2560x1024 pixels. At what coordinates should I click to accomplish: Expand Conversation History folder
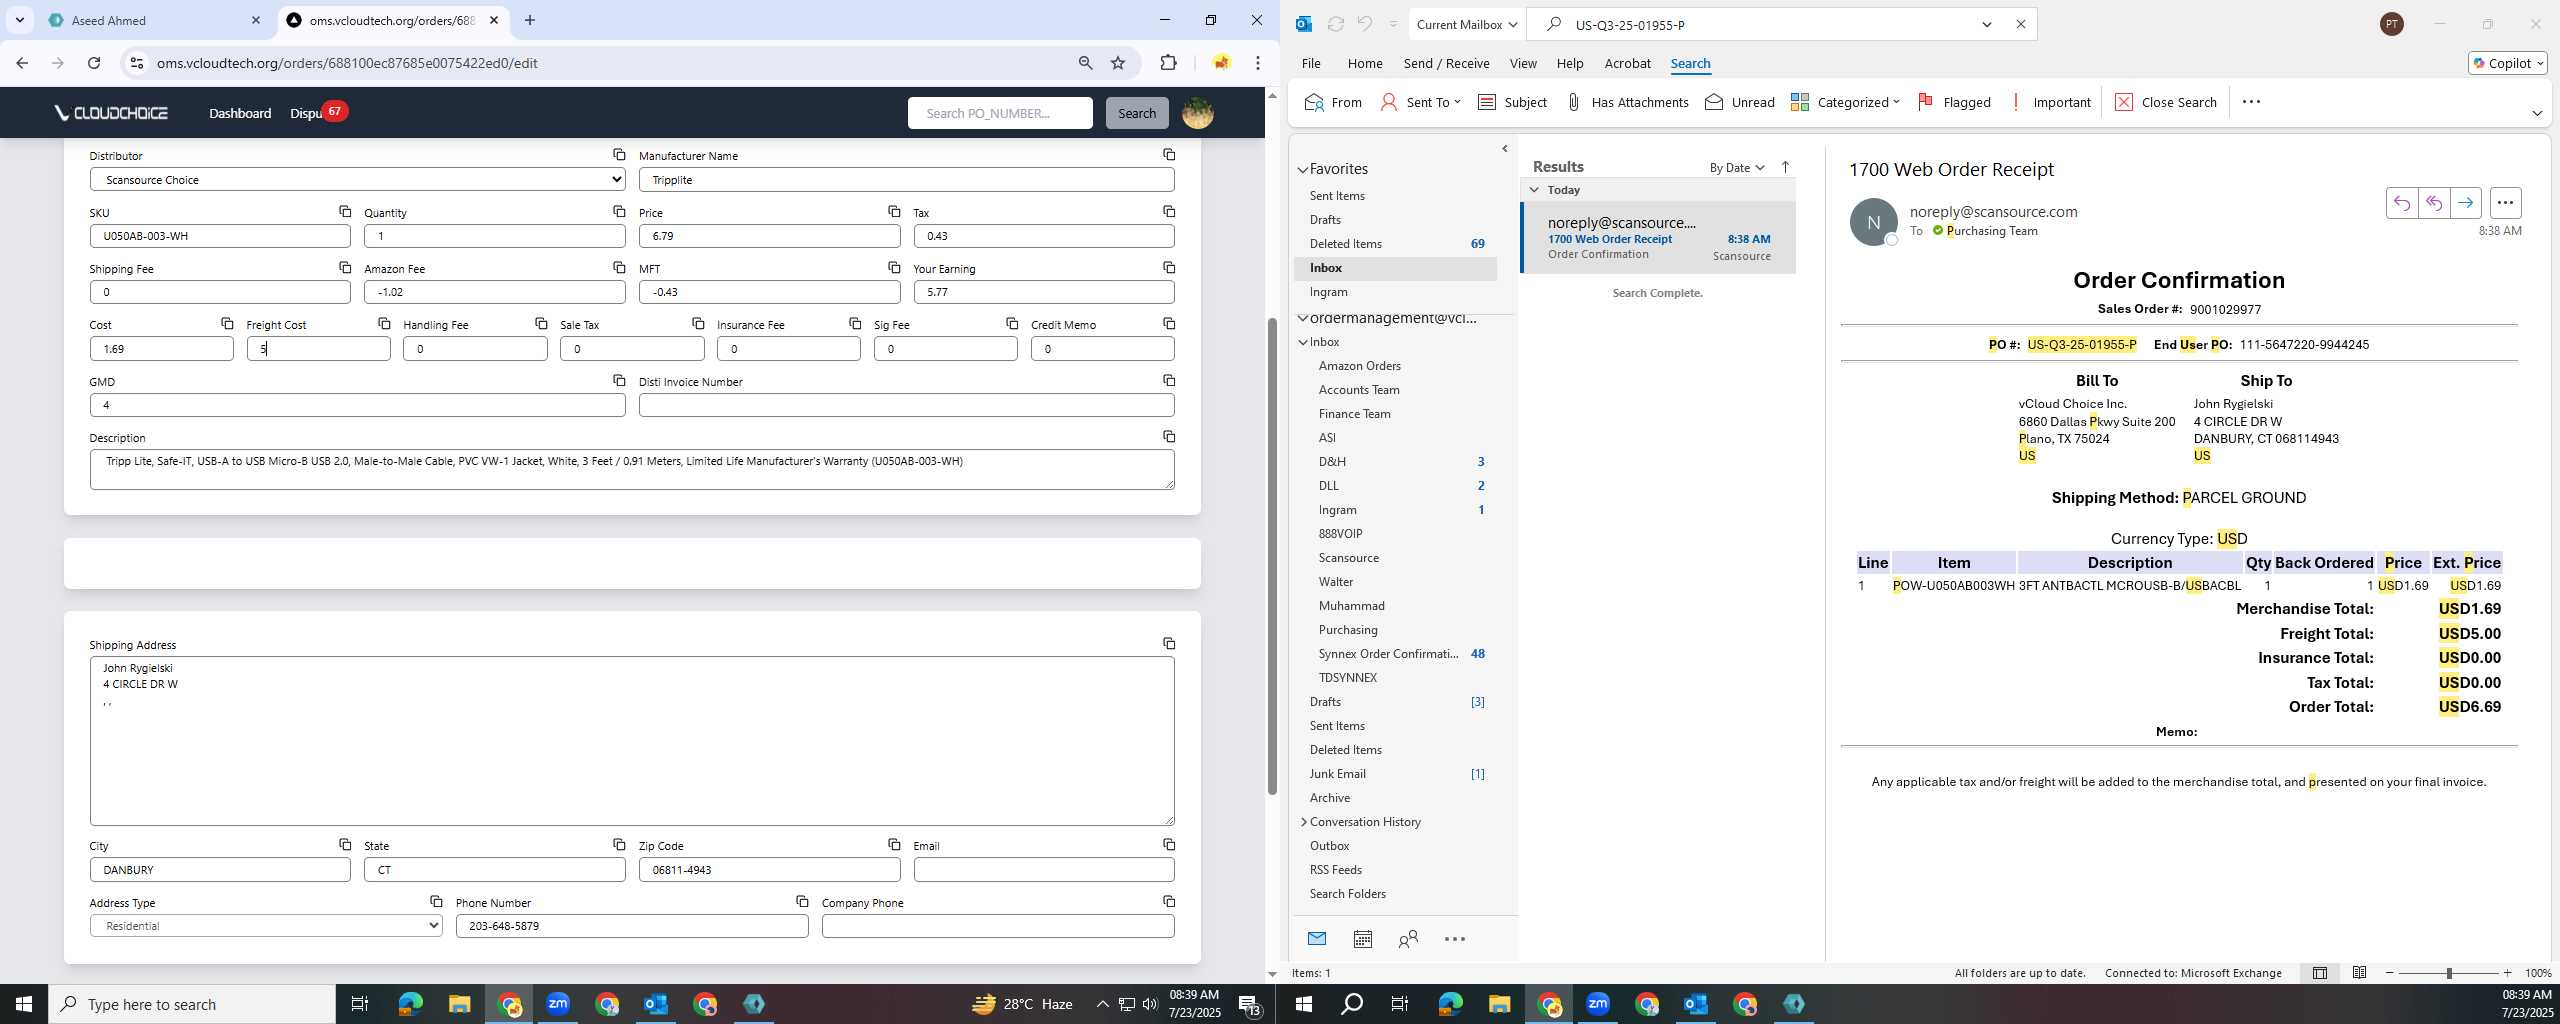pos(1303,821)
